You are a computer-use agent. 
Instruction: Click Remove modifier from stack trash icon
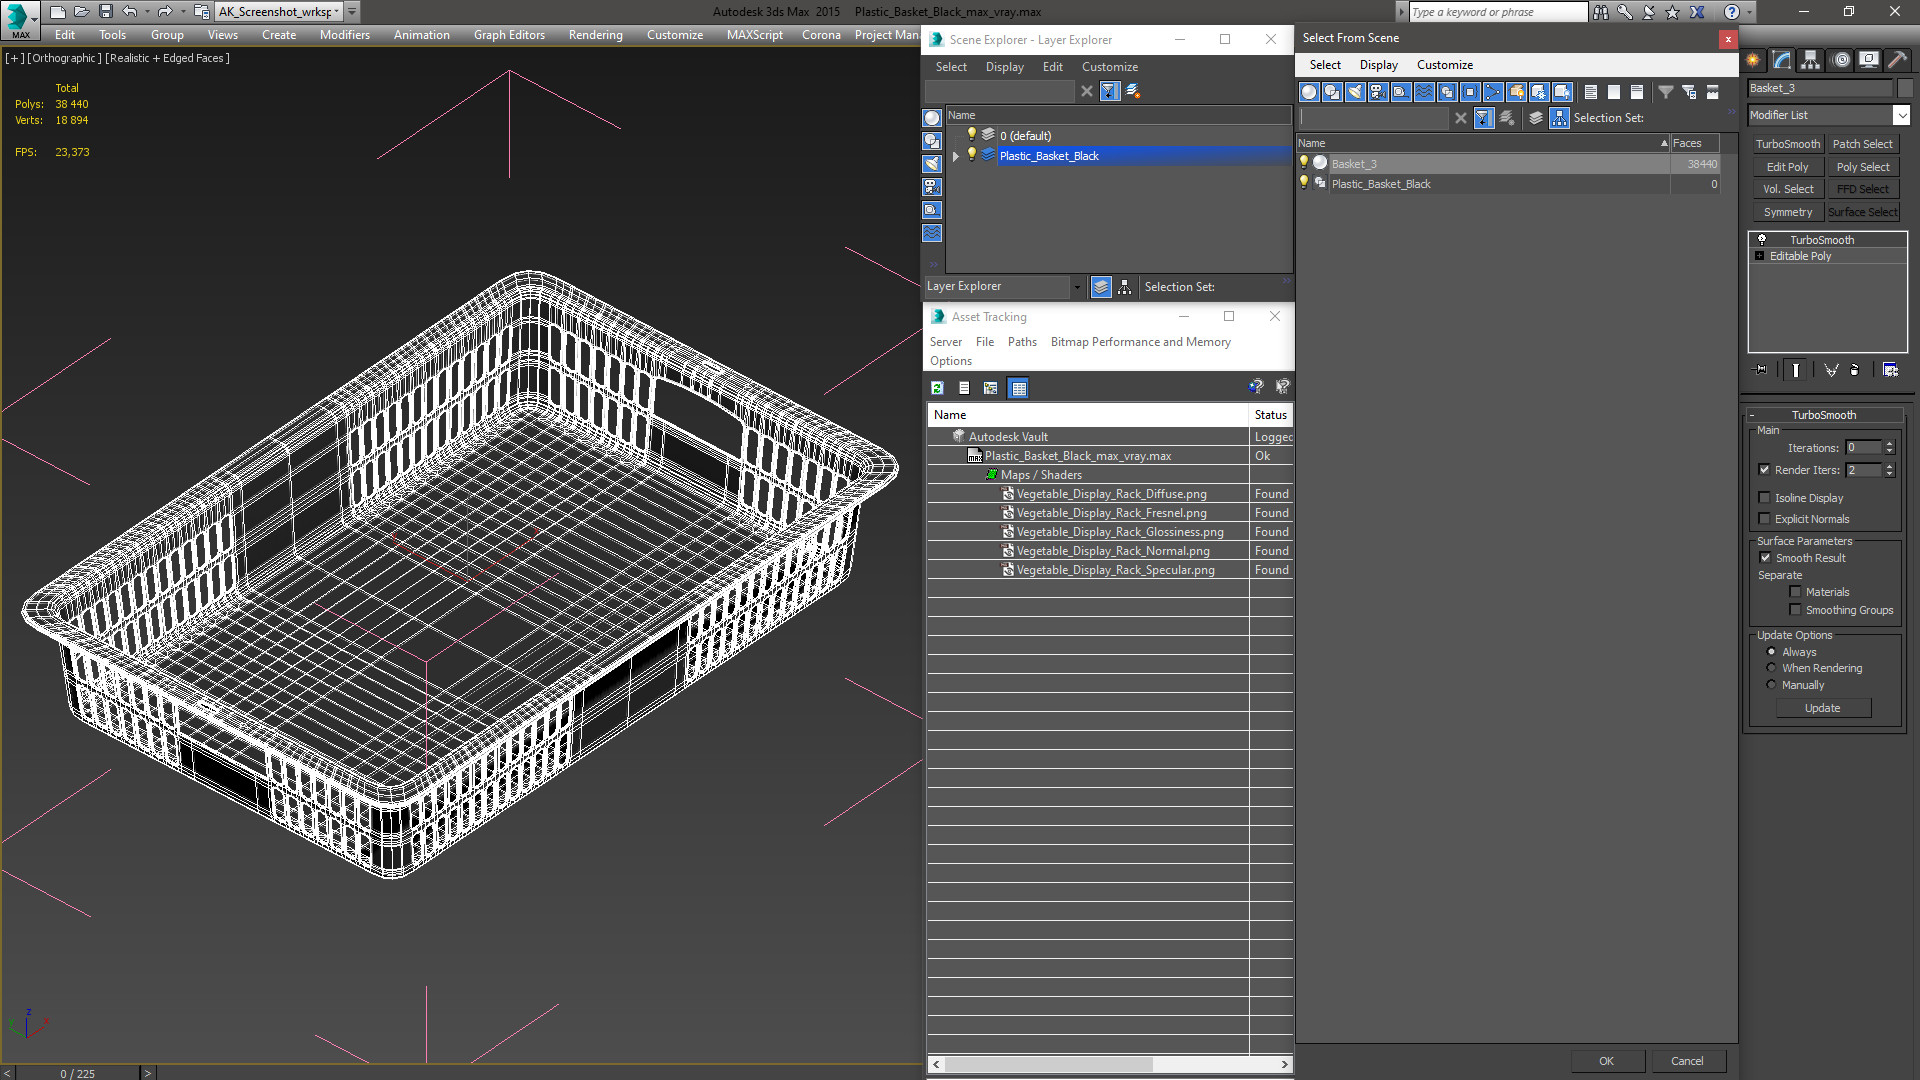click(x=1855, y=370)
